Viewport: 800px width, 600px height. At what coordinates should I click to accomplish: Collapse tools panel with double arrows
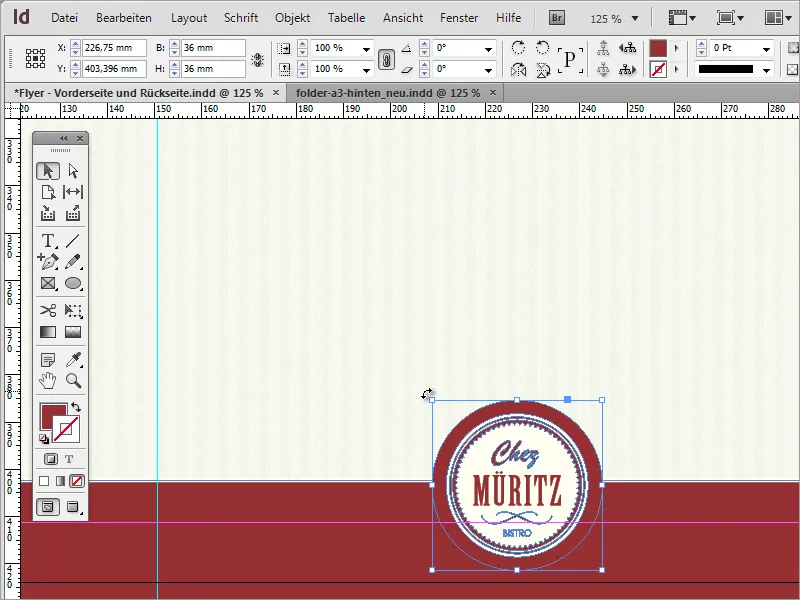(x=64, y=138)
